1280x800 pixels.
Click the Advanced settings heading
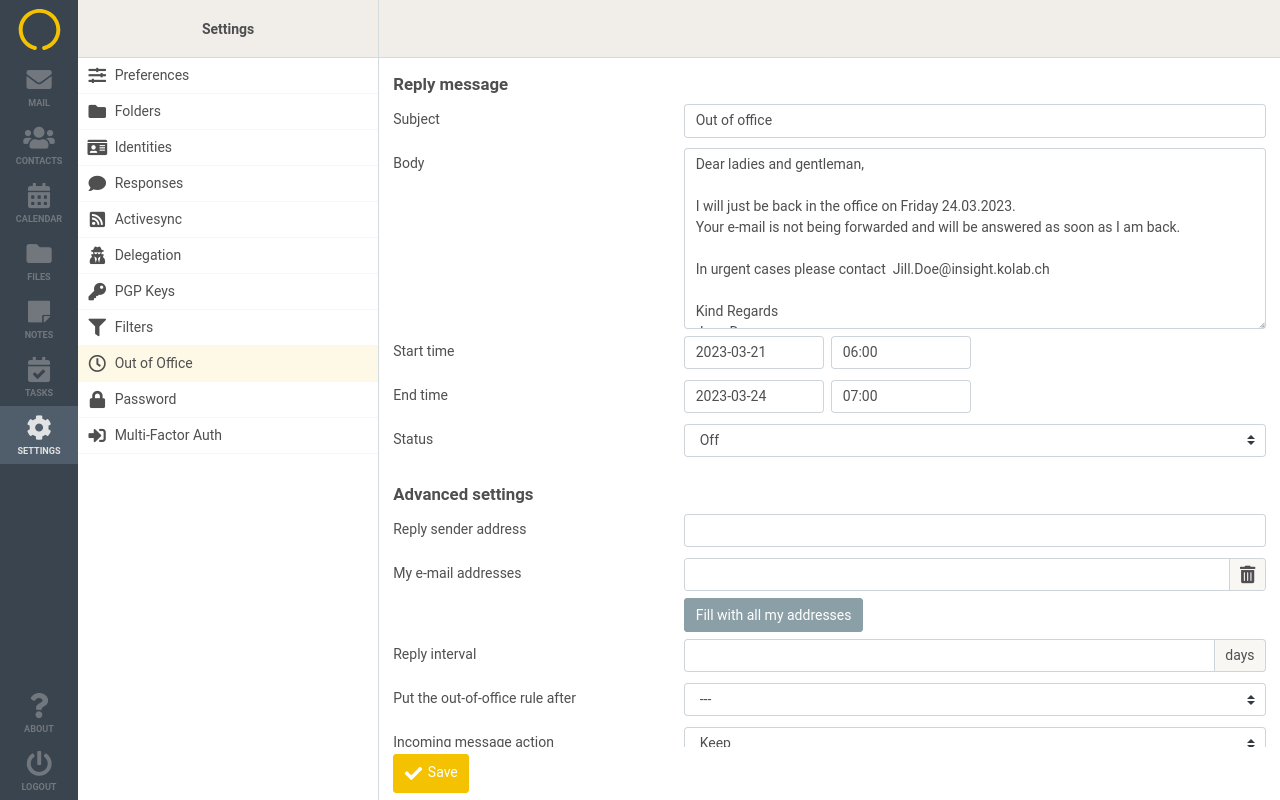pyautogui.click(x=463, y=495)
